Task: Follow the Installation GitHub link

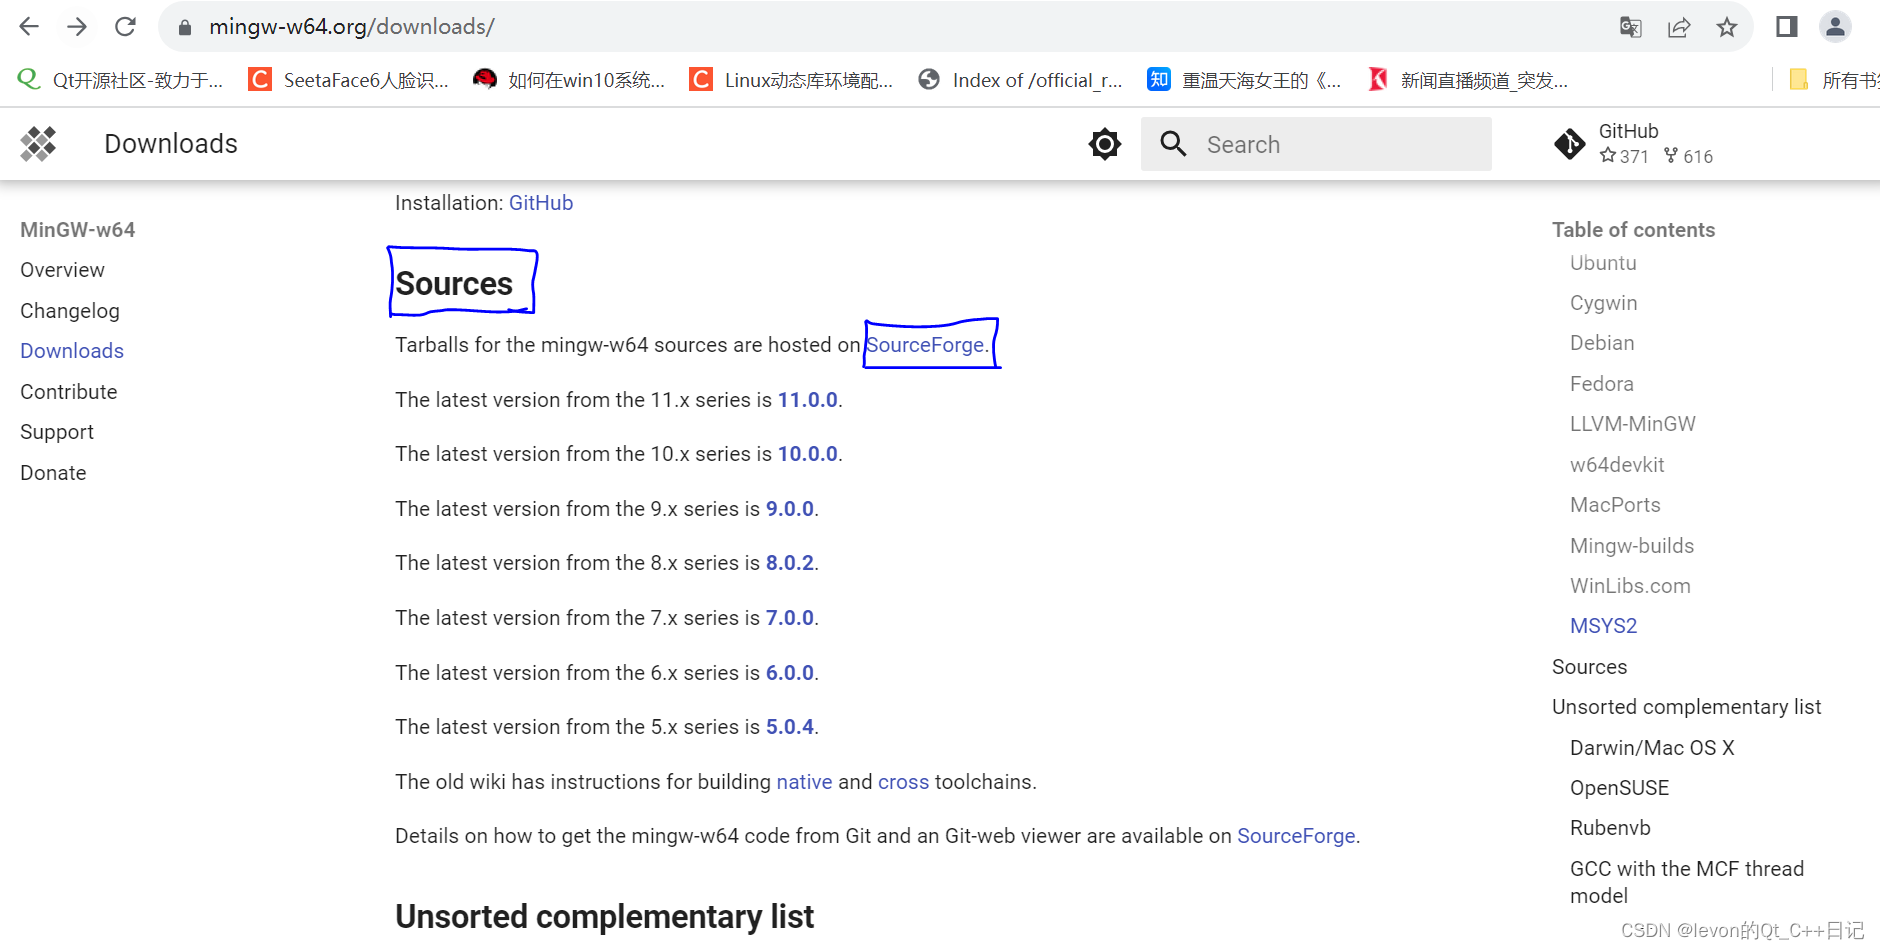Action: tap(541, 203)
